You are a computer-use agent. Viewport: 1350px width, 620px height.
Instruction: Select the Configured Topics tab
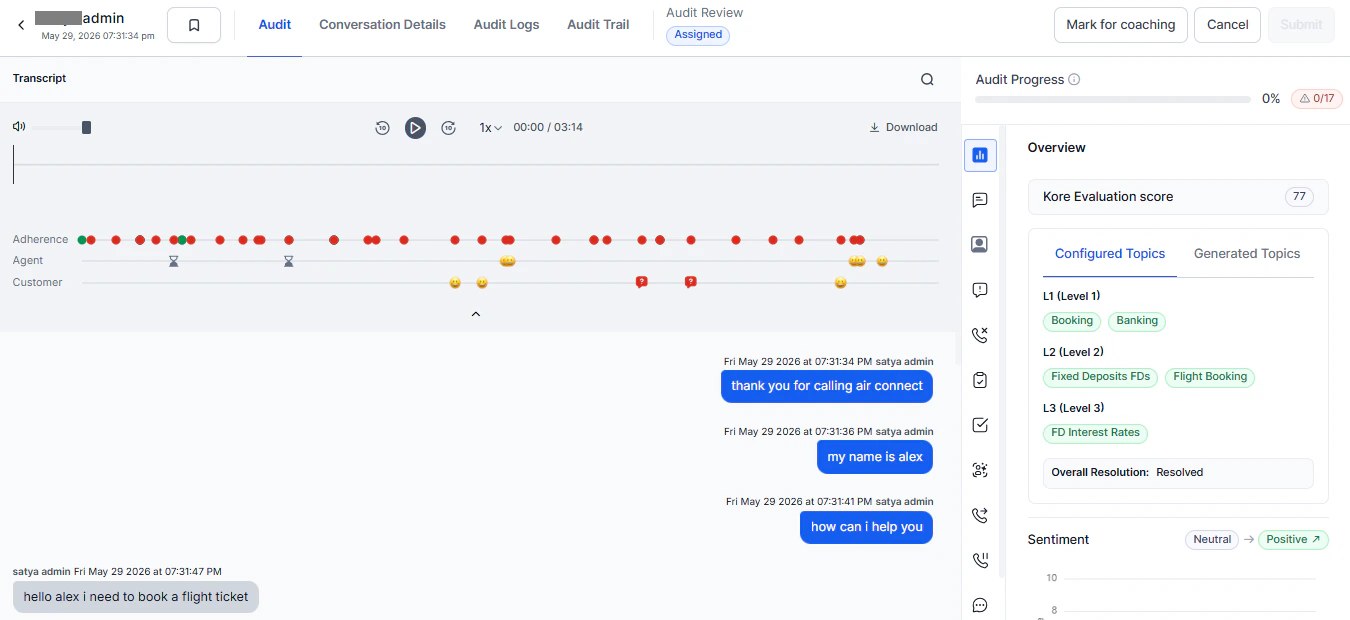click(x=1110, y=254)
